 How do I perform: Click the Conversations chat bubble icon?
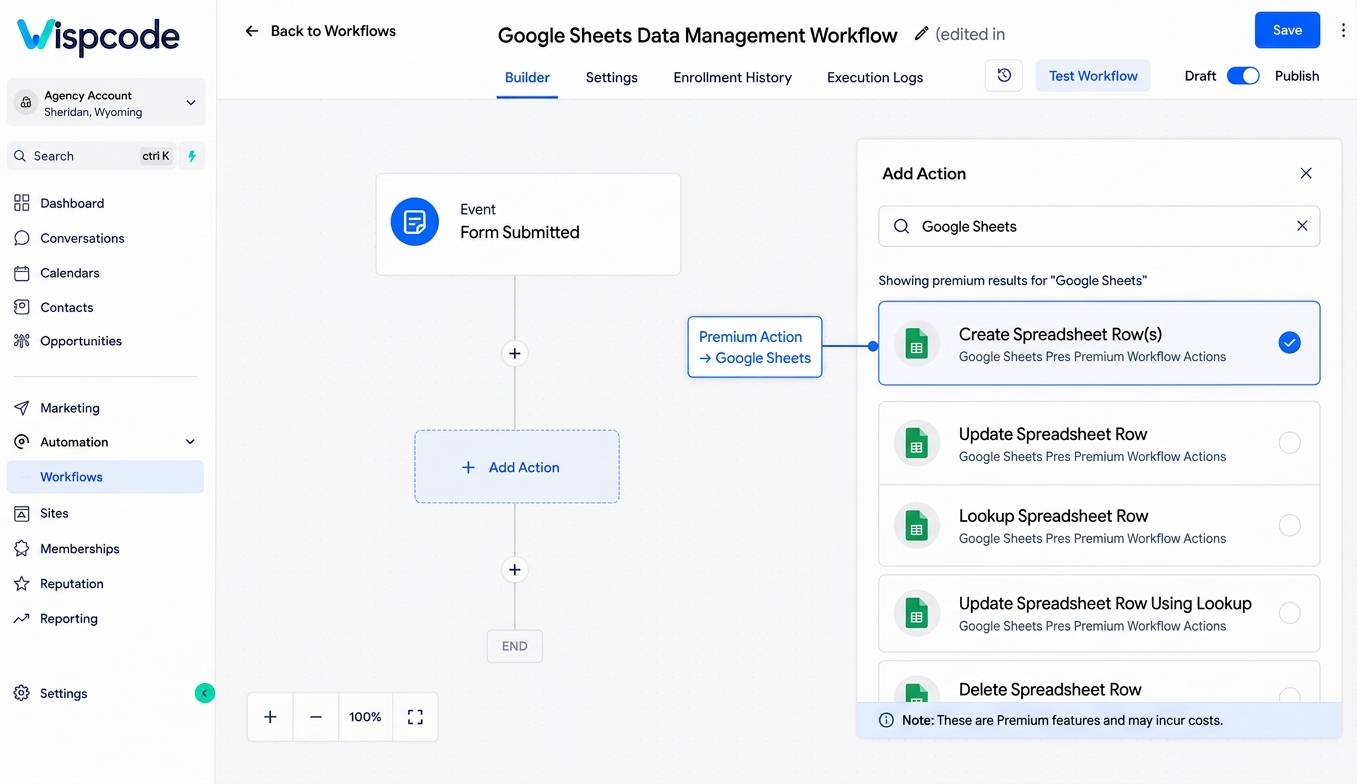(21, 238)
